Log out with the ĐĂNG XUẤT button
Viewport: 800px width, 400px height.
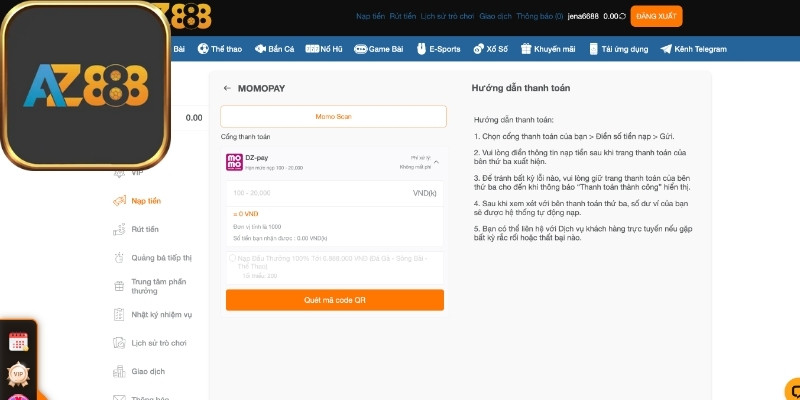(x=656, y=16)
